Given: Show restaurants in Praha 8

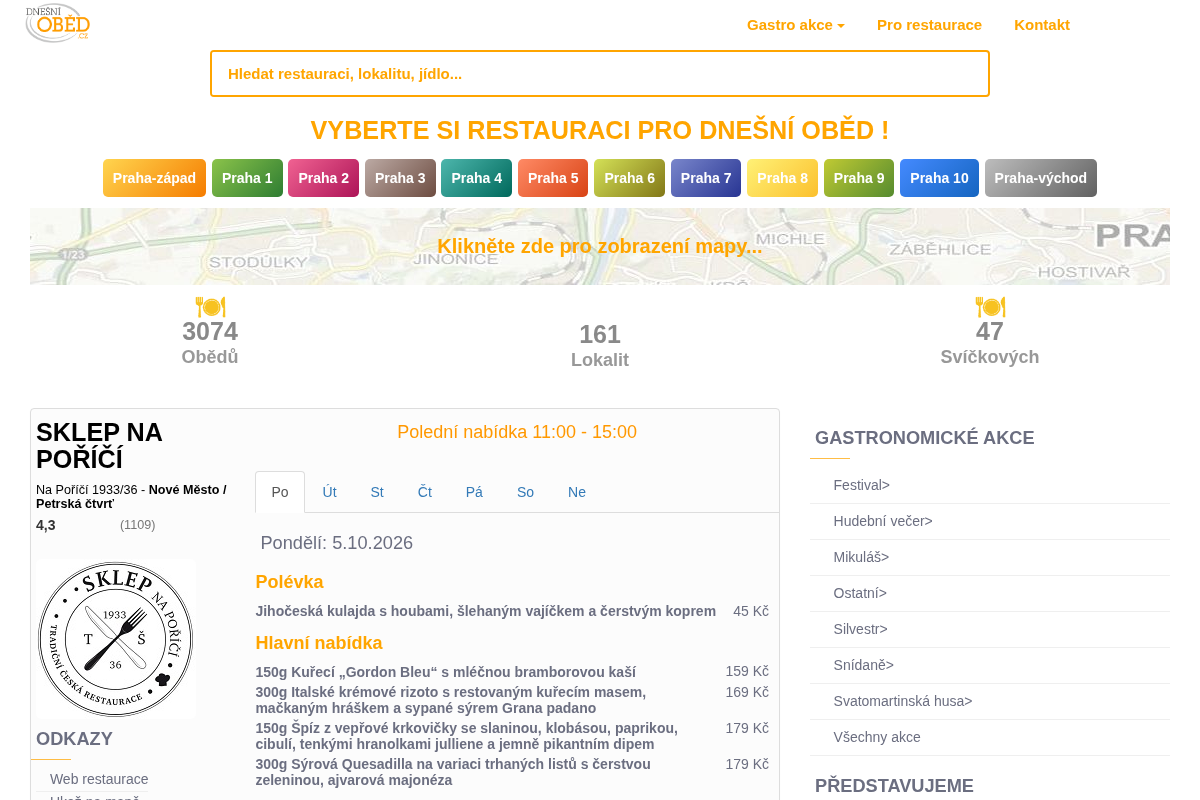Looking at the screenshot, I should pyautogui.click(x=782, y=178).
